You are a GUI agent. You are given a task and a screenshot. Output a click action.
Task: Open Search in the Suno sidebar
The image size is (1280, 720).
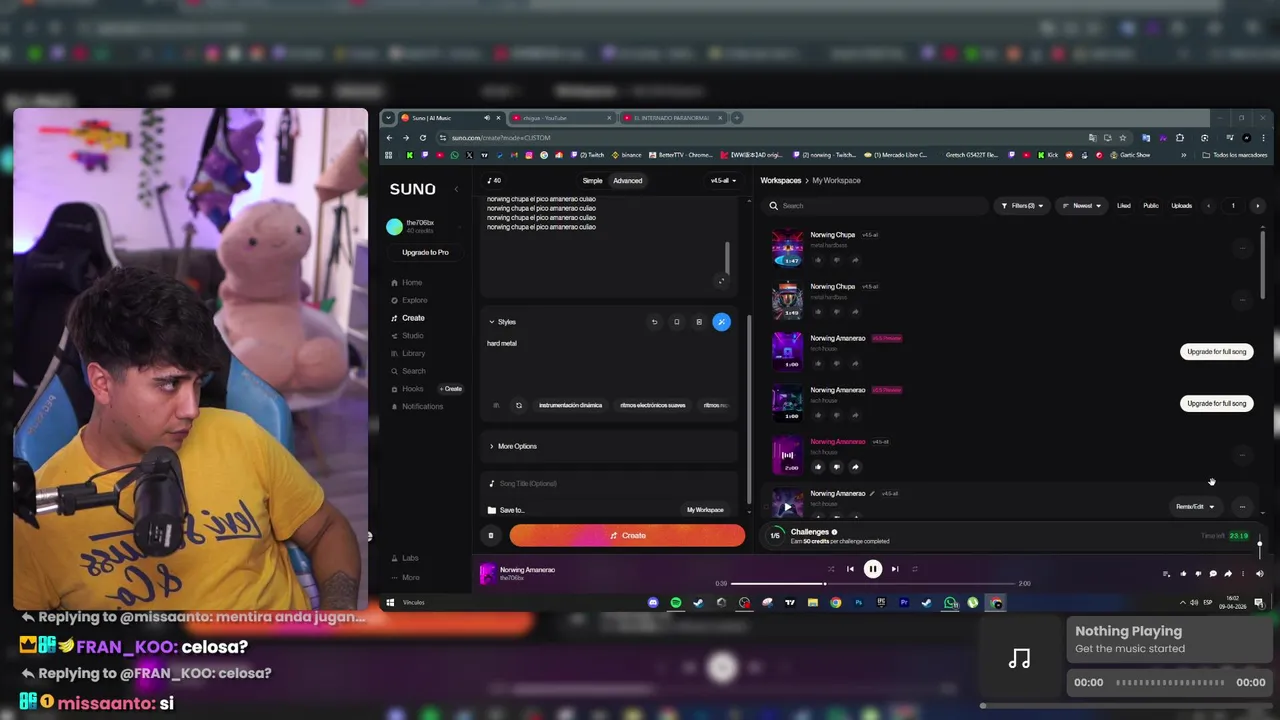(x=408, y=371)
